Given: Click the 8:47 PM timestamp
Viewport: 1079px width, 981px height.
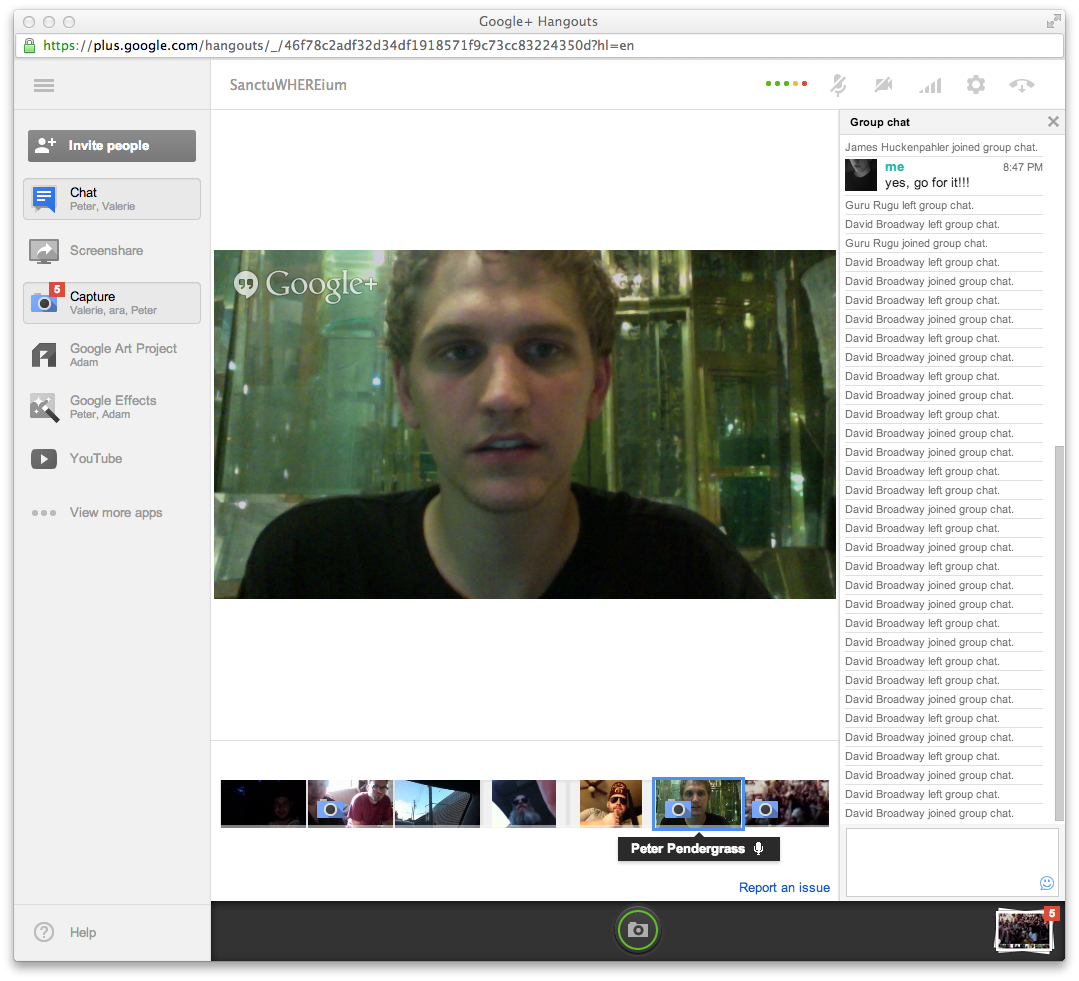Looking at the screenshot, I should pyautogui.click(x=1023, y=167).
